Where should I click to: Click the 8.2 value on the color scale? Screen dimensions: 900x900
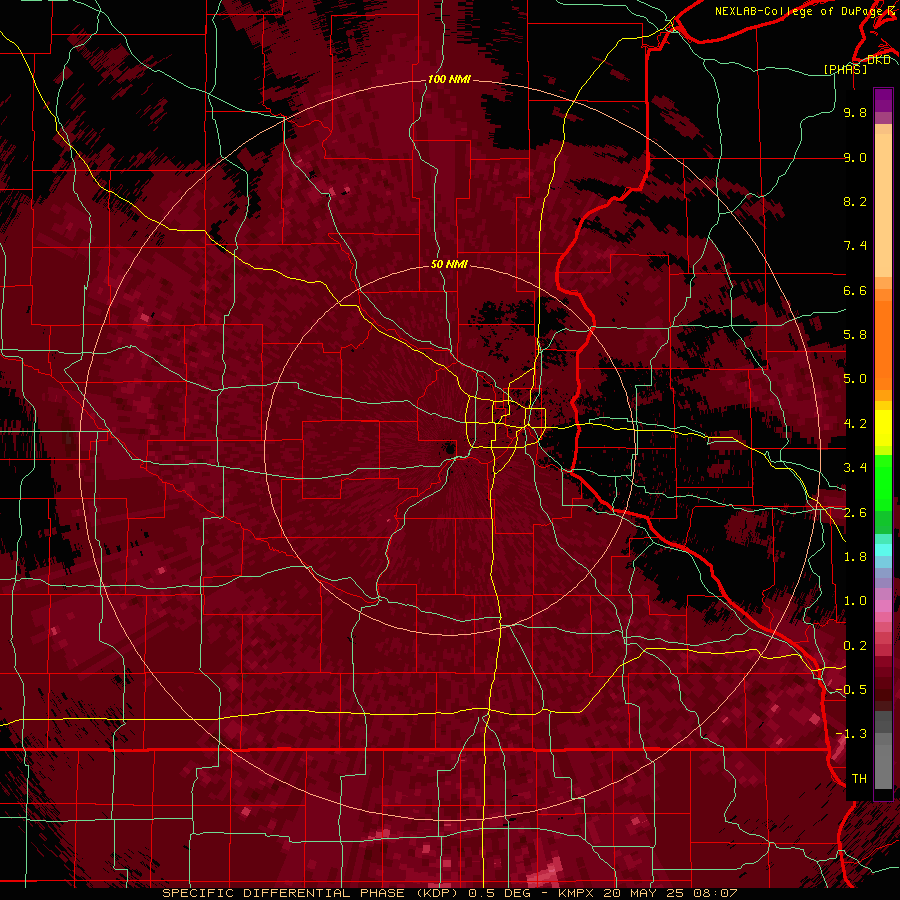tap(855, 201)
